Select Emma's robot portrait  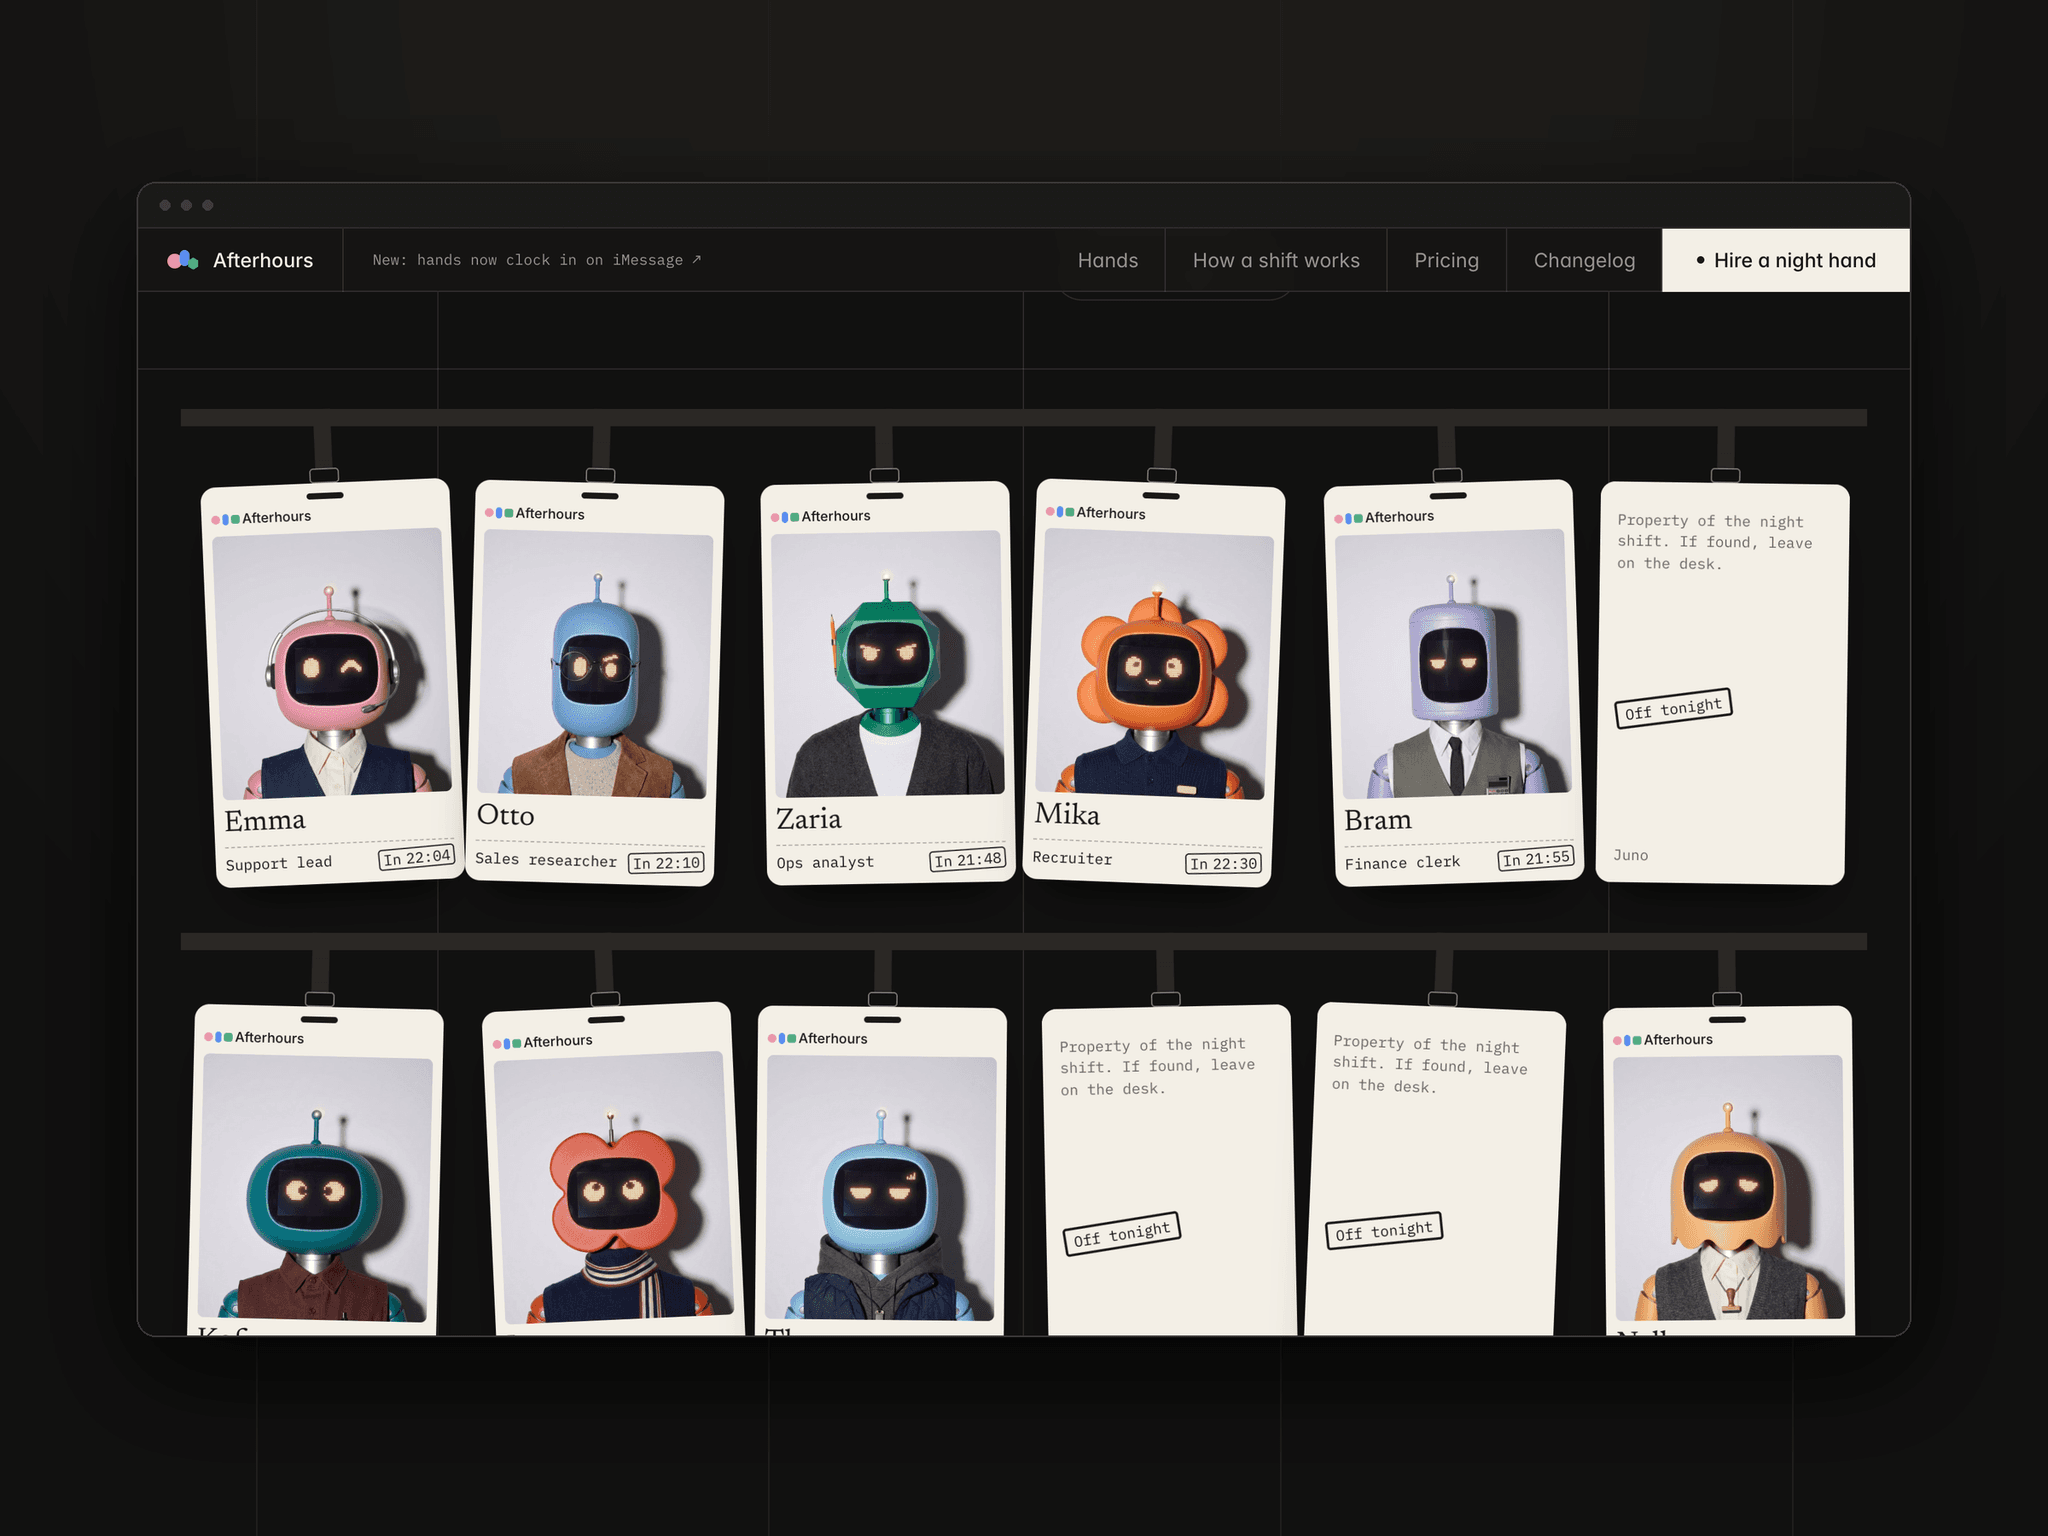pyautogui.click(x=332, y=663)
